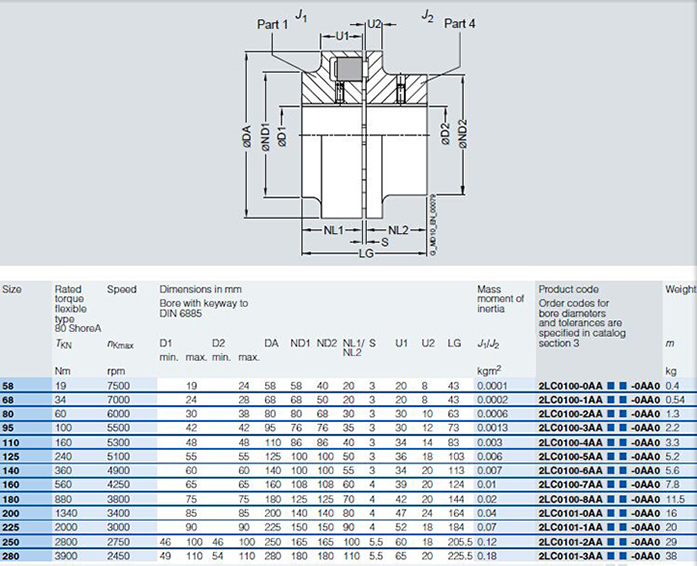
Task: Select the size 58 row label
Action: pos(9,385)
